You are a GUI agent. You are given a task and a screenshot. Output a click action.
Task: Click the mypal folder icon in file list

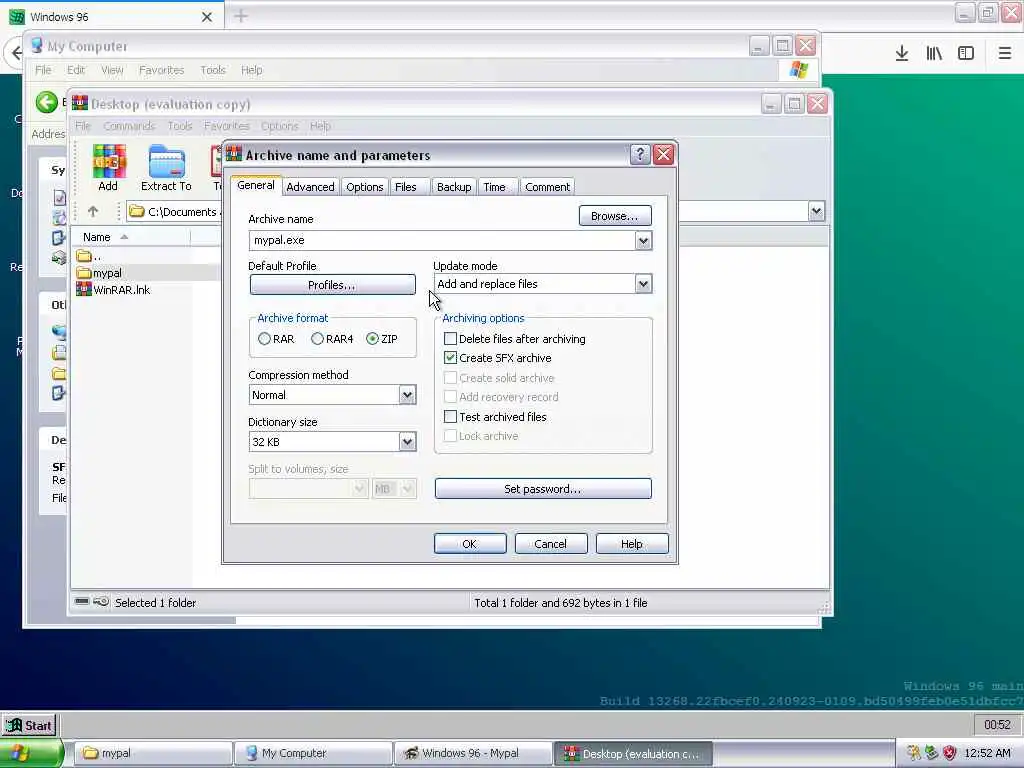click(84, 273)
